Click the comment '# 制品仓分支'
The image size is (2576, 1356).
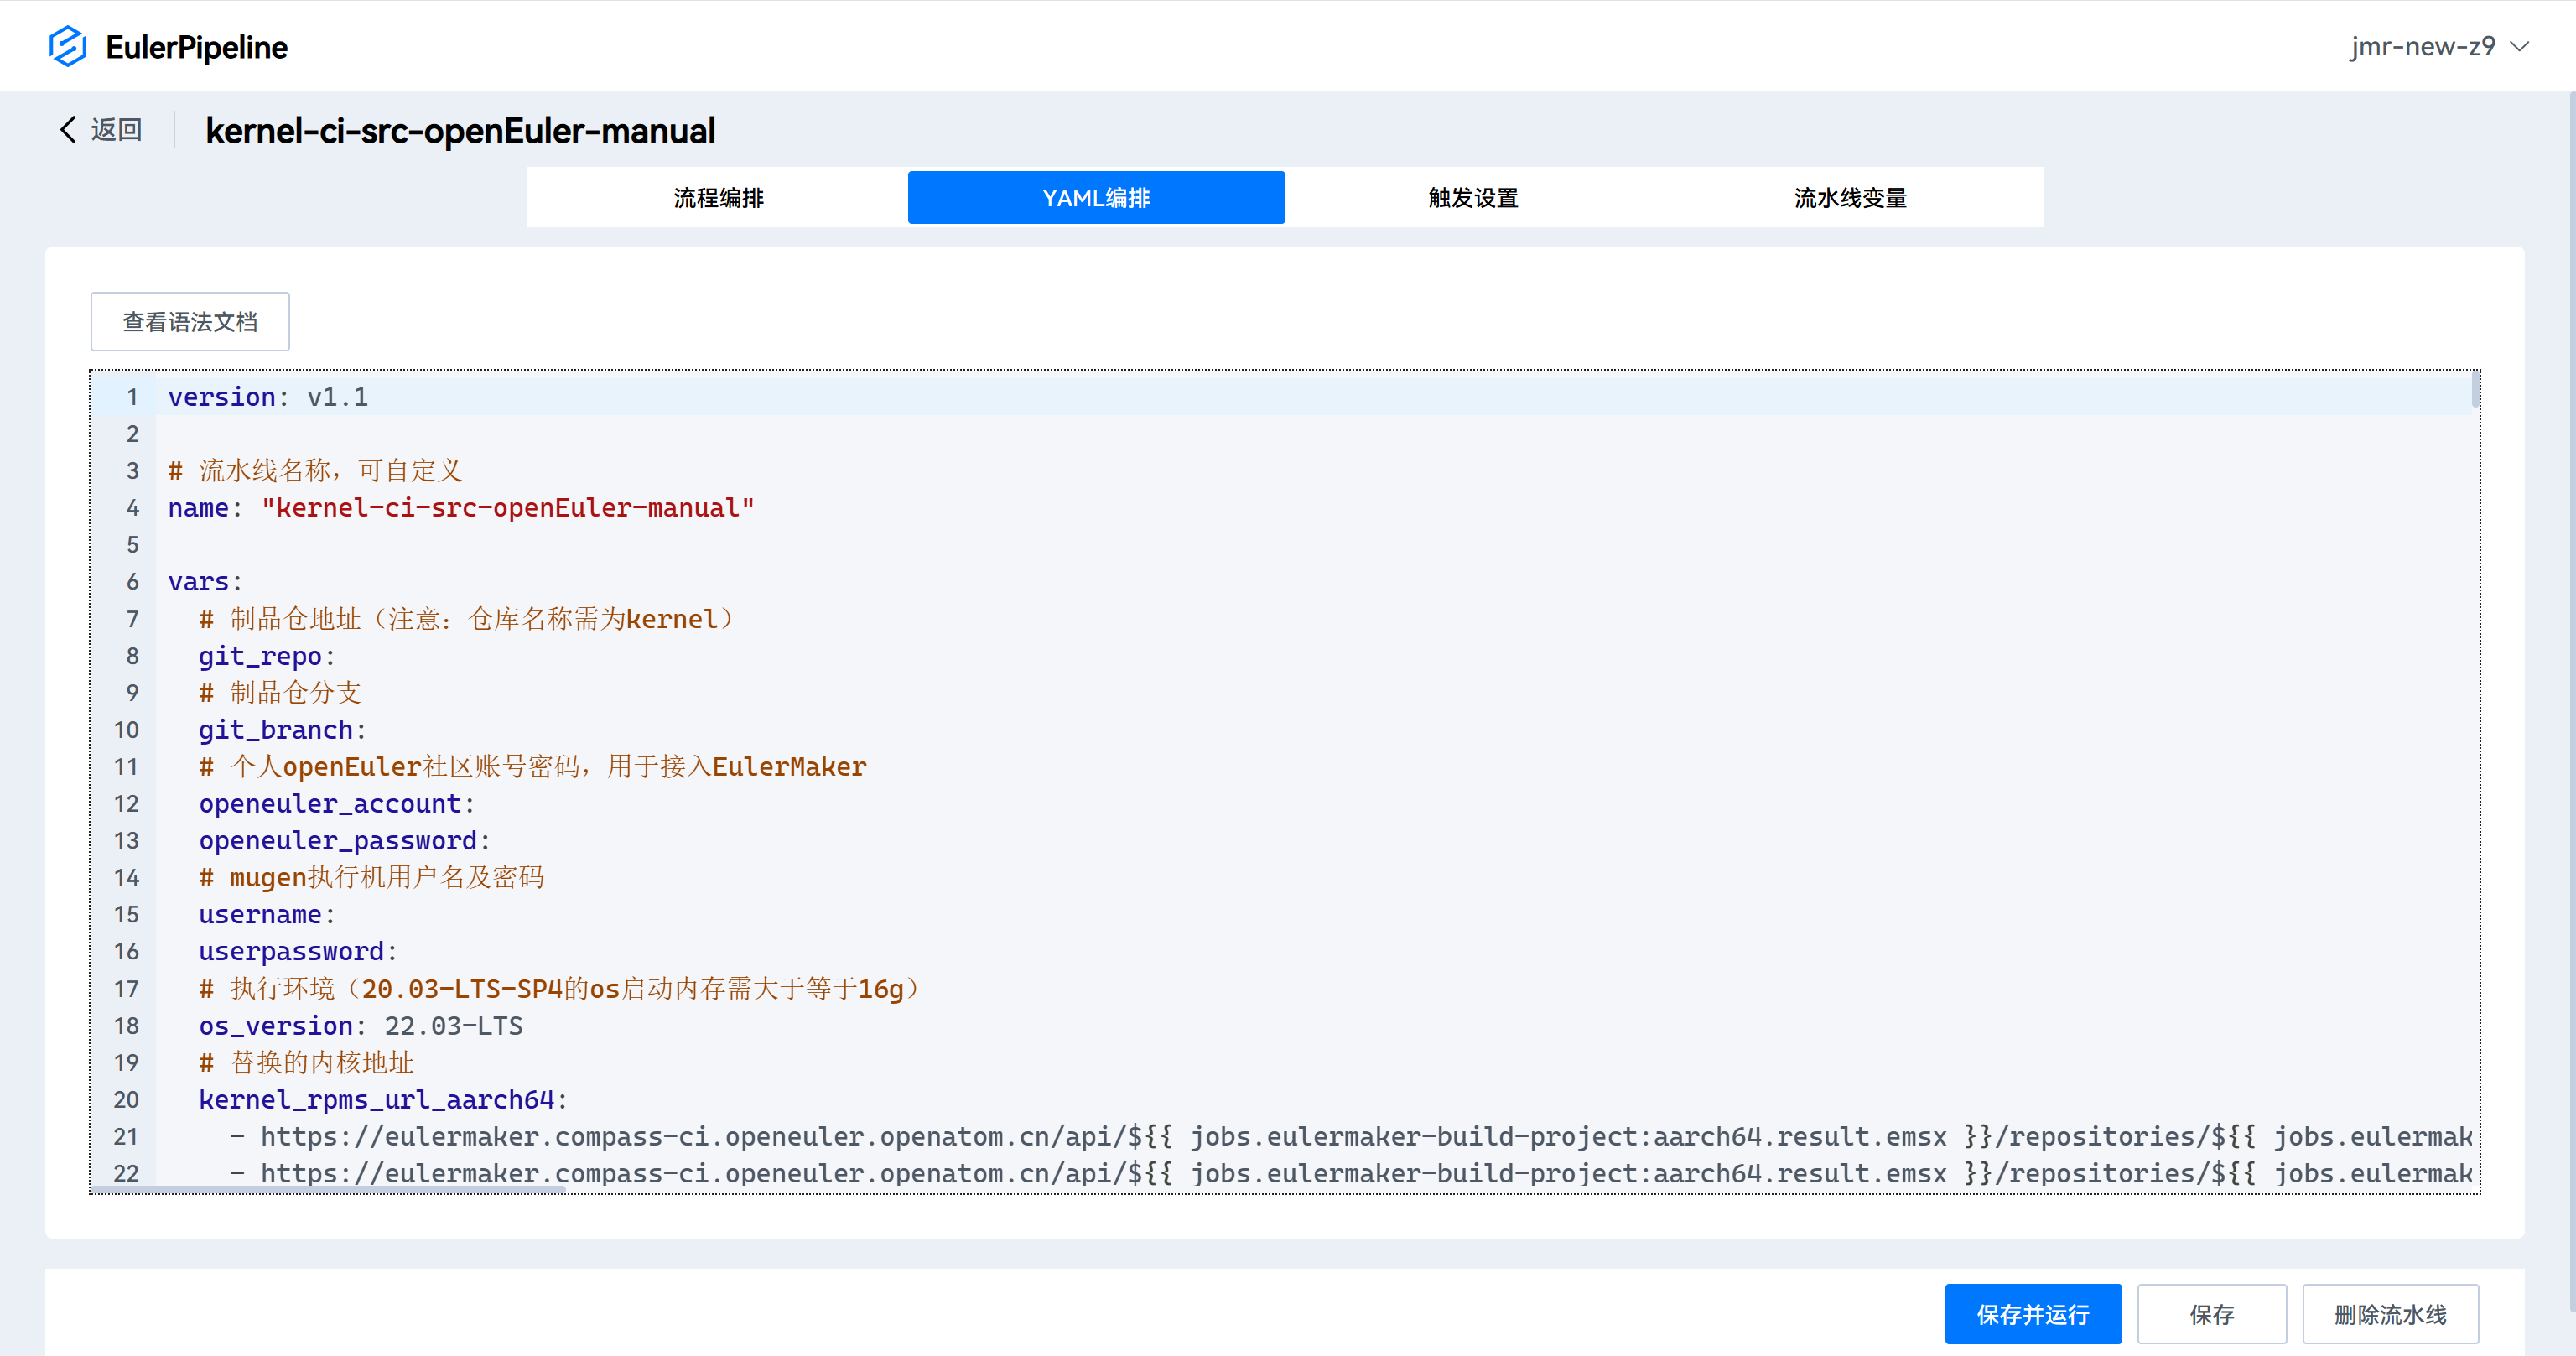click(x=280, y=693)
